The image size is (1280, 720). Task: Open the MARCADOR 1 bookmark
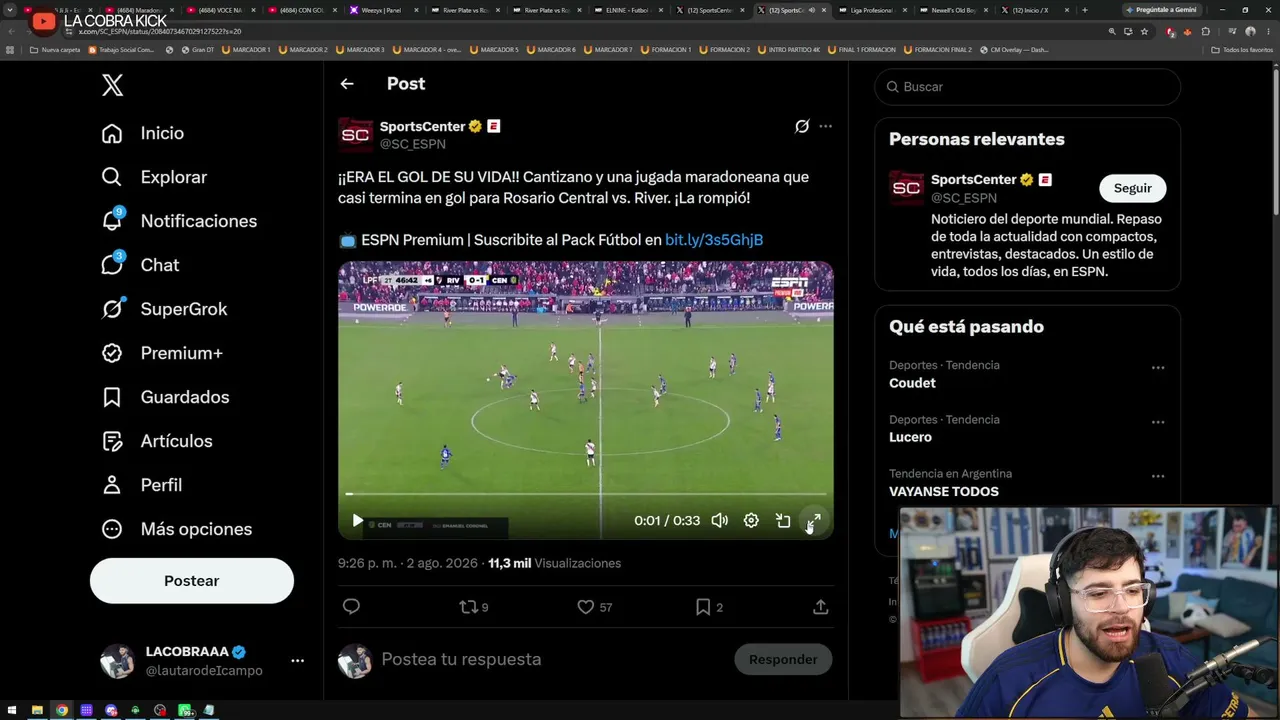click(x=246, y=49)
